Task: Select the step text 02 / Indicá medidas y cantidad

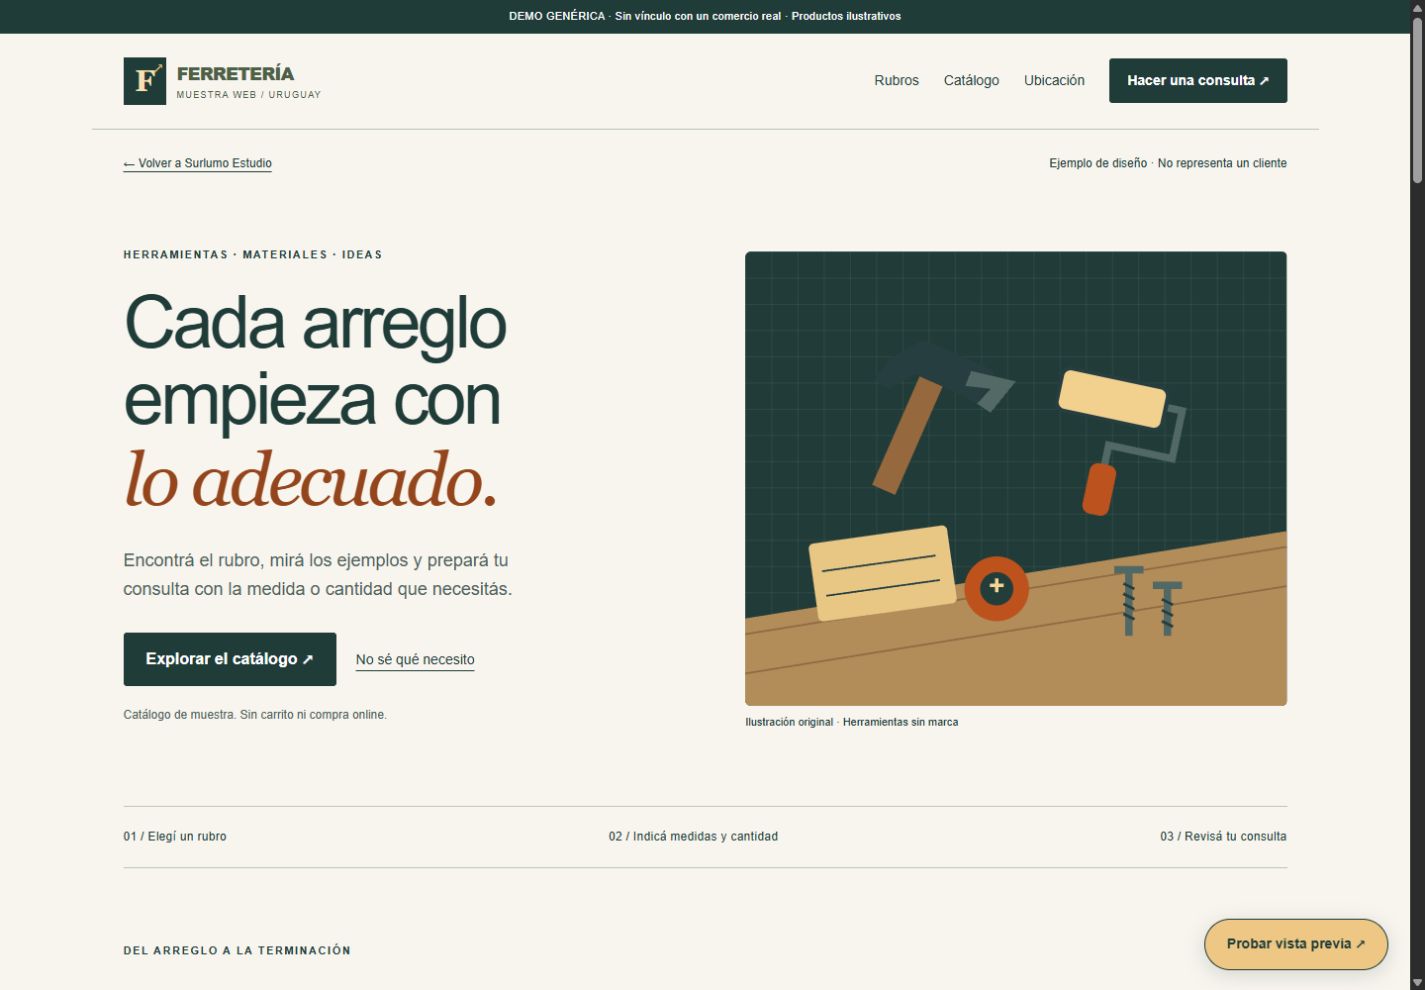Action: click(x=693, y=836)
